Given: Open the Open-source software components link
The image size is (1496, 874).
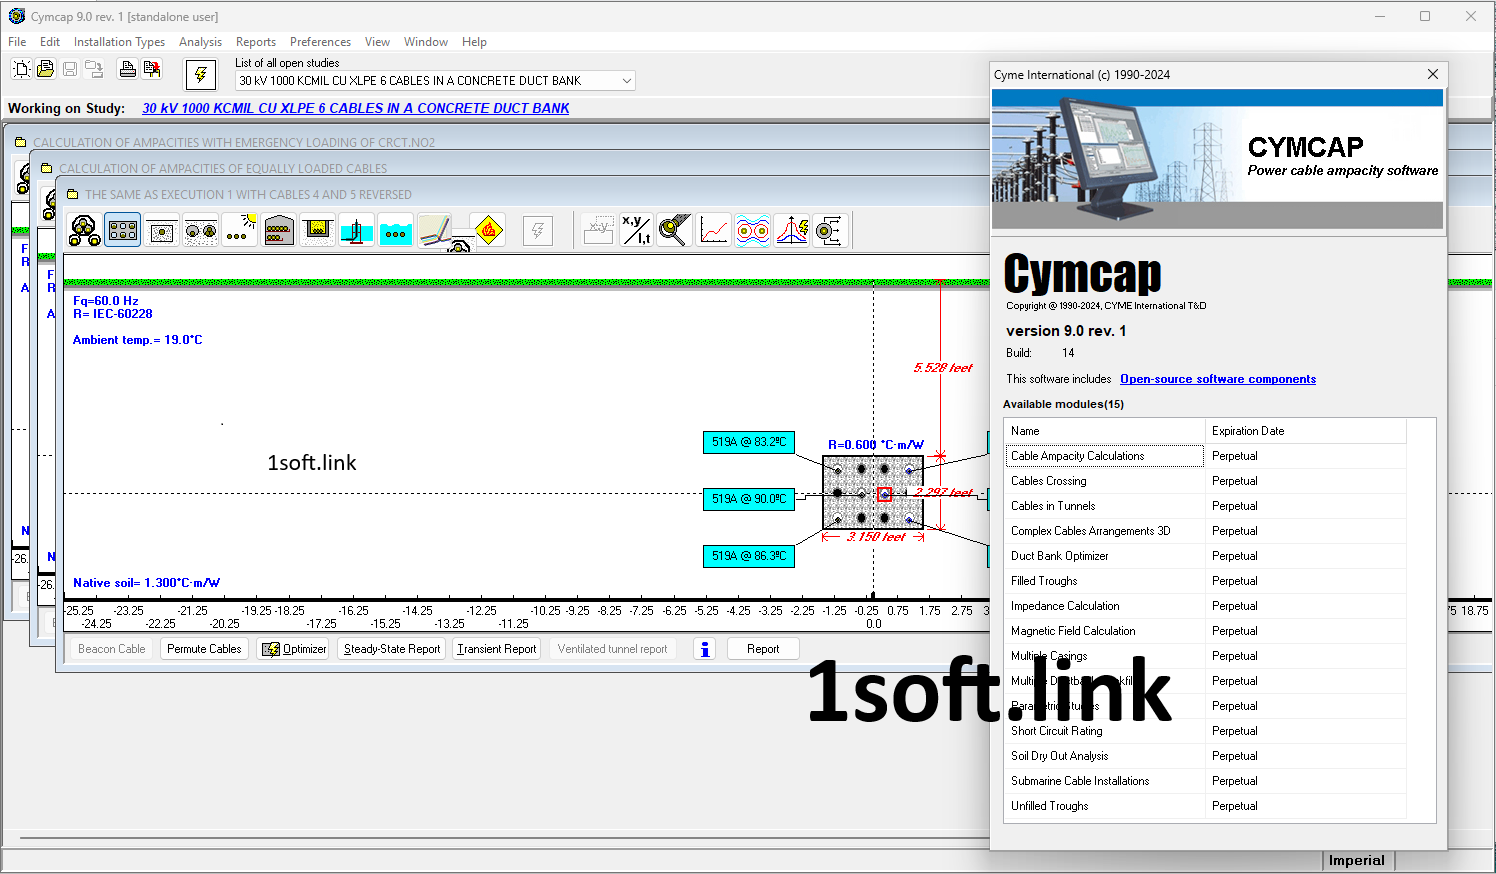Looking at the screenshot, I should pyautogui.click(x=1218, y=379).
